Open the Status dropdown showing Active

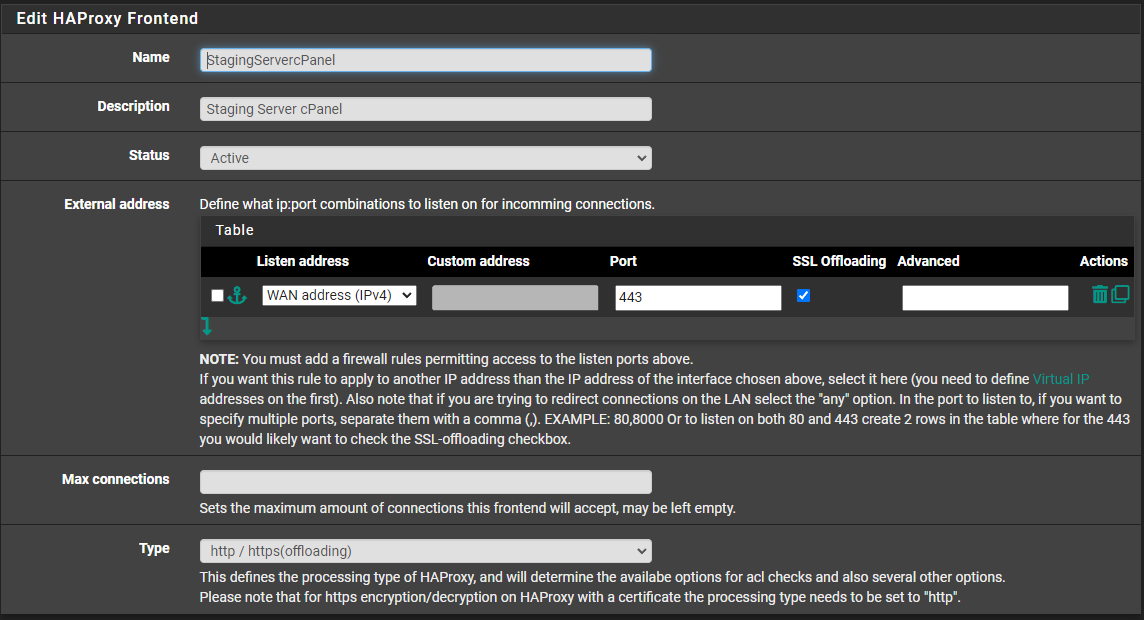point(425,158)
